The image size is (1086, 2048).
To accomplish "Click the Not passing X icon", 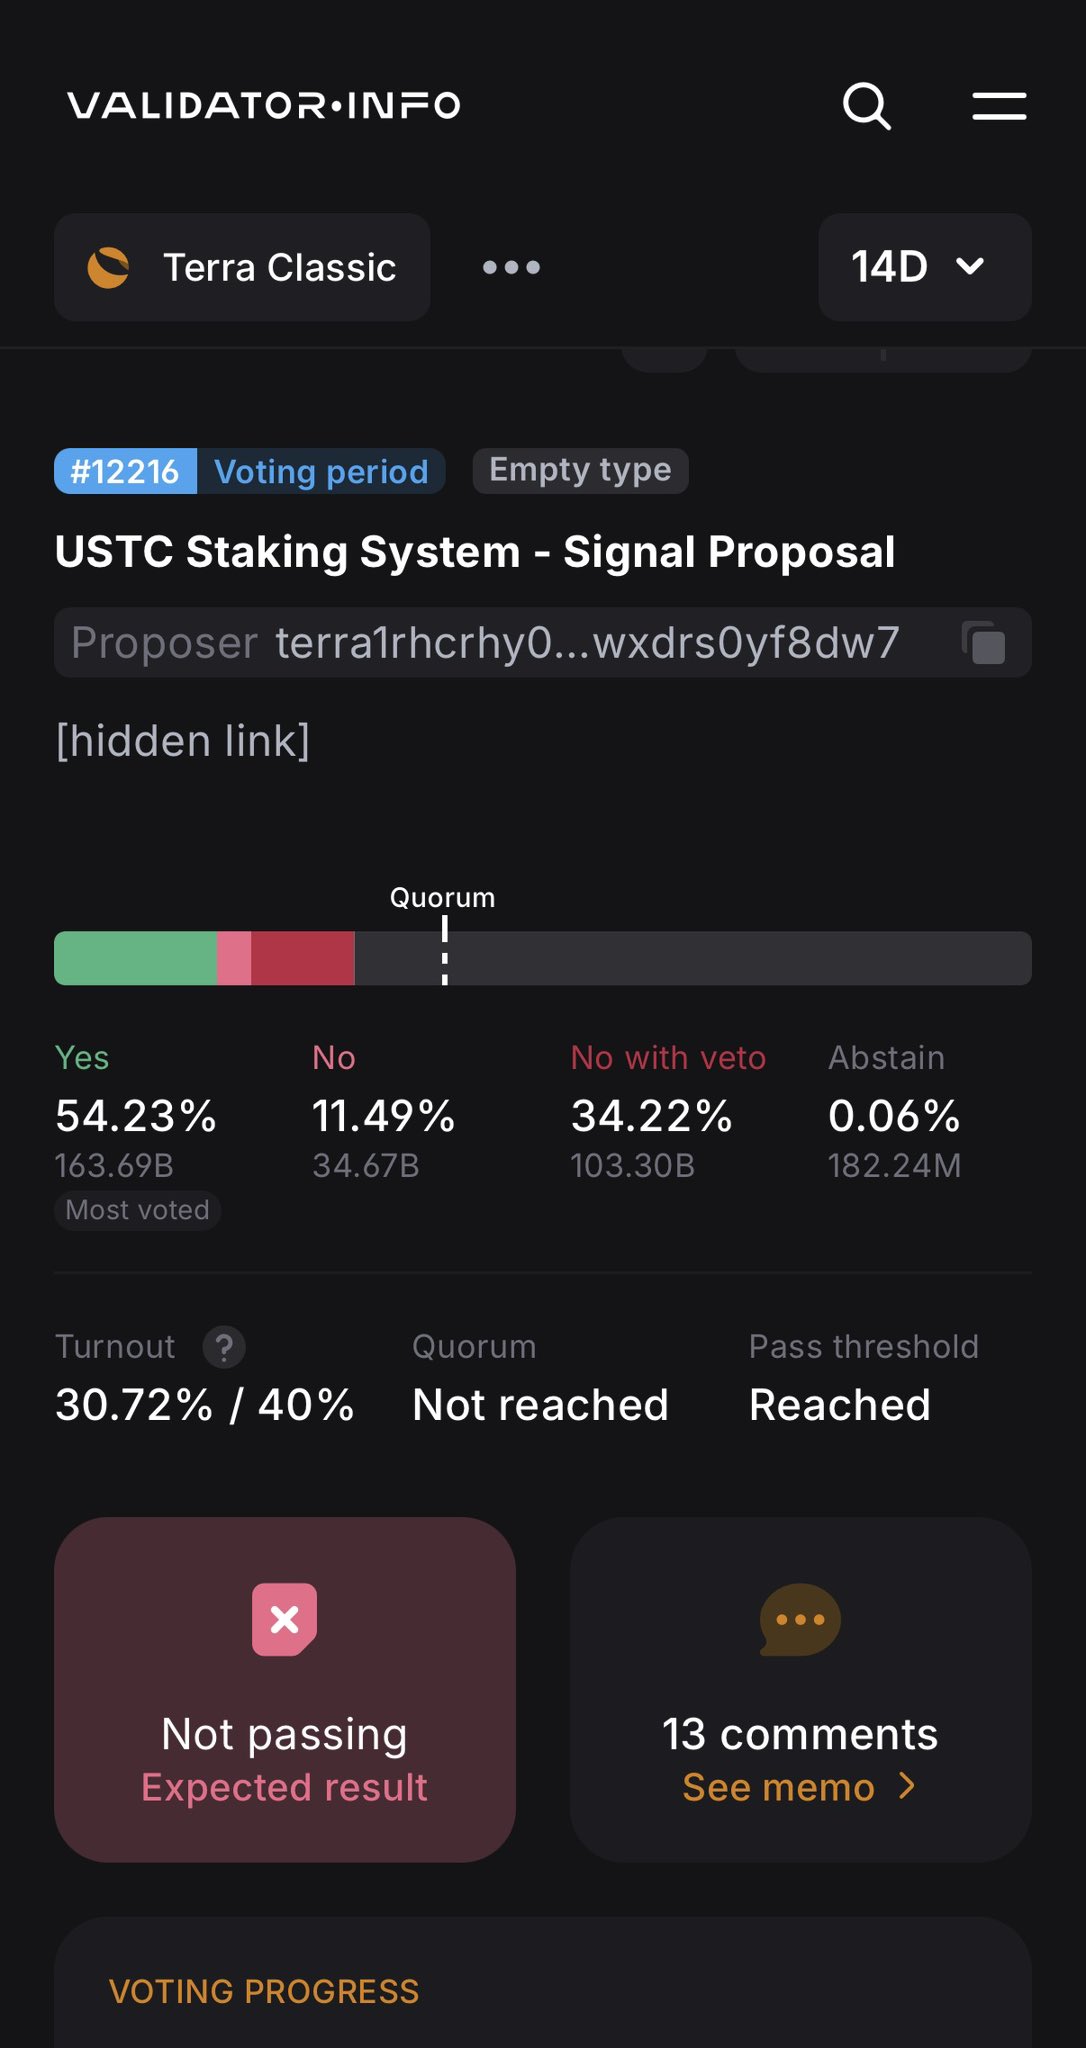I will (284, 1619).
